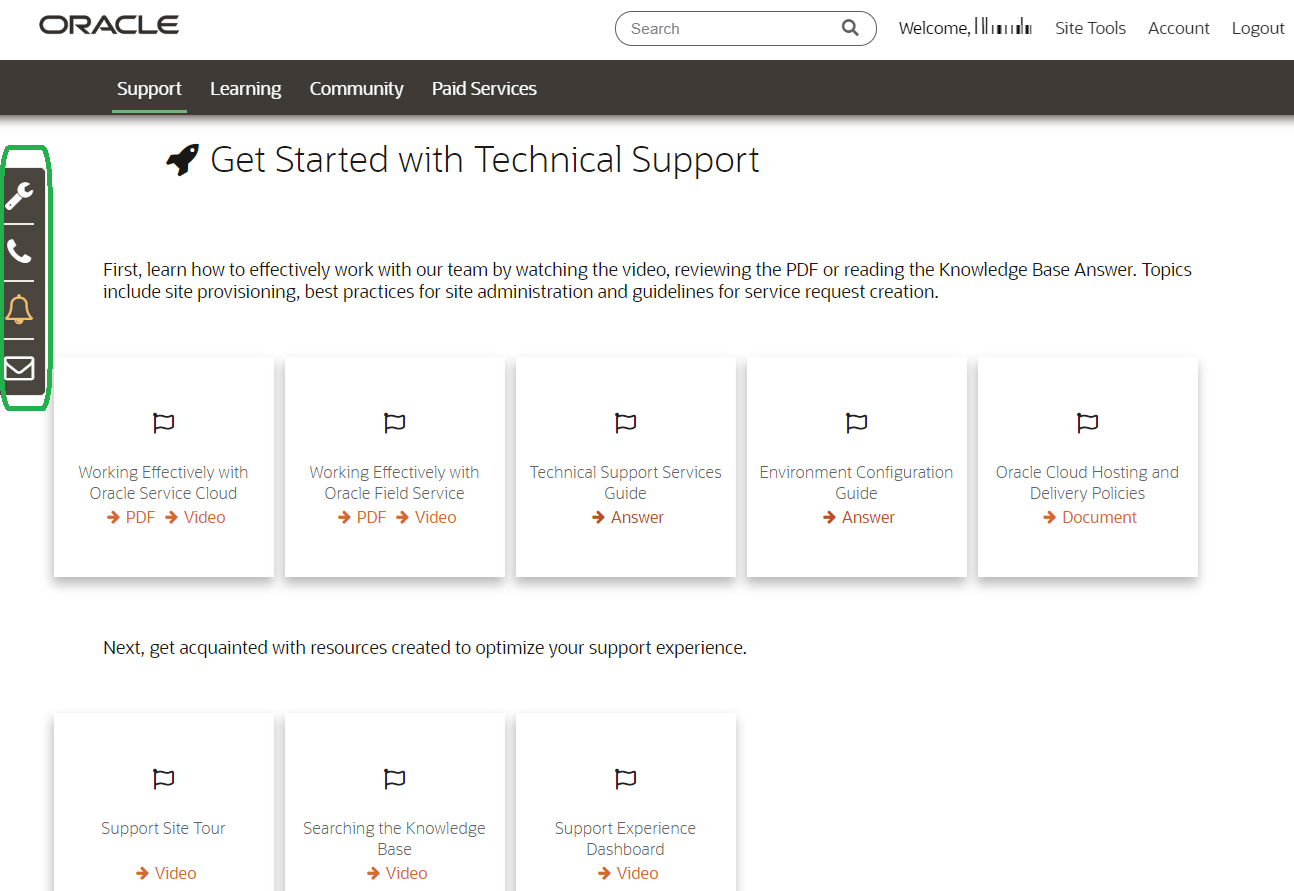Open Video link for Oracle Service Cloud
This screenshot has height=891, width=1294.
pos(195,517)
